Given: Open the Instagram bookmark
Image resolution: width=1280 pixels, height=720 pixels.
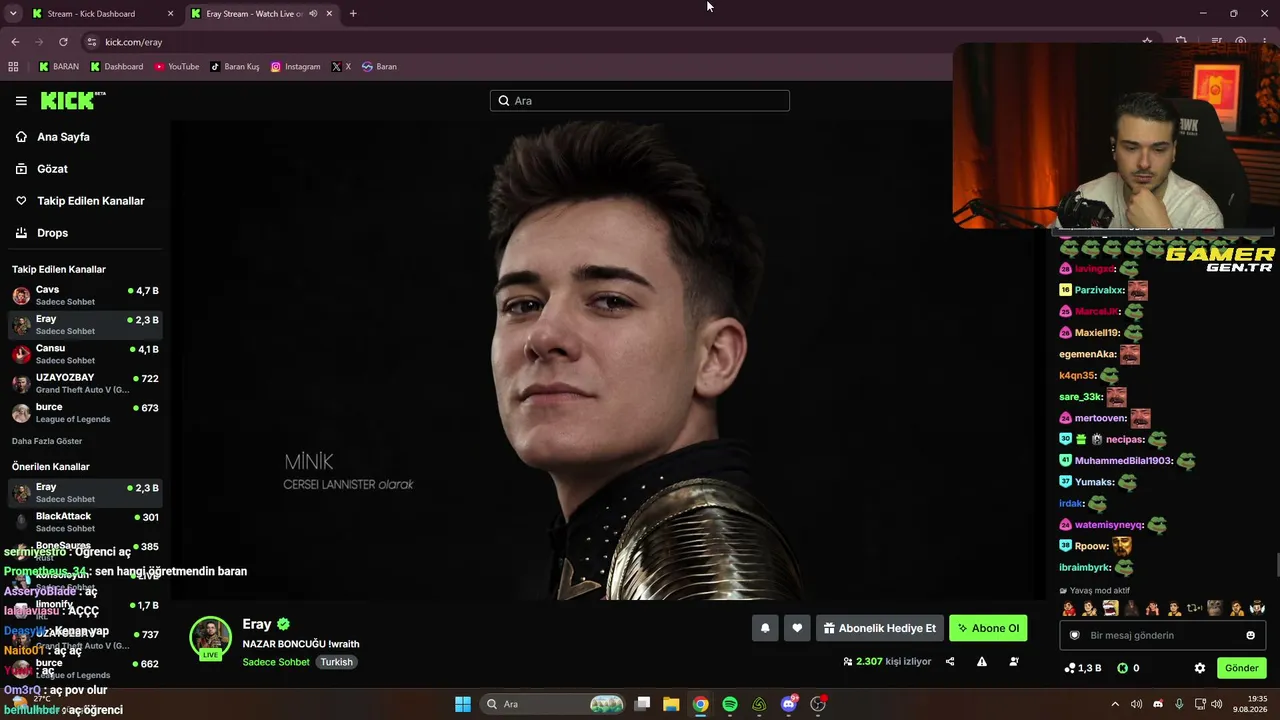Looking at the screenshot, I should pos(296,67).
